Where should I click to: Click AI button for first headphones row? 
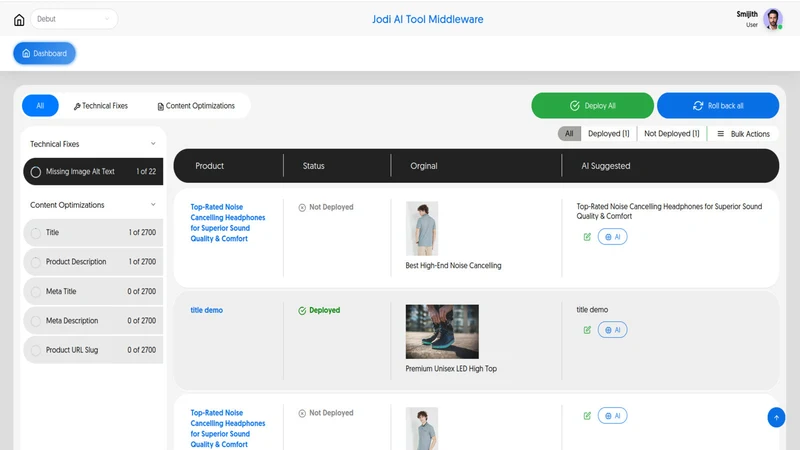click(x=612, y=237)
